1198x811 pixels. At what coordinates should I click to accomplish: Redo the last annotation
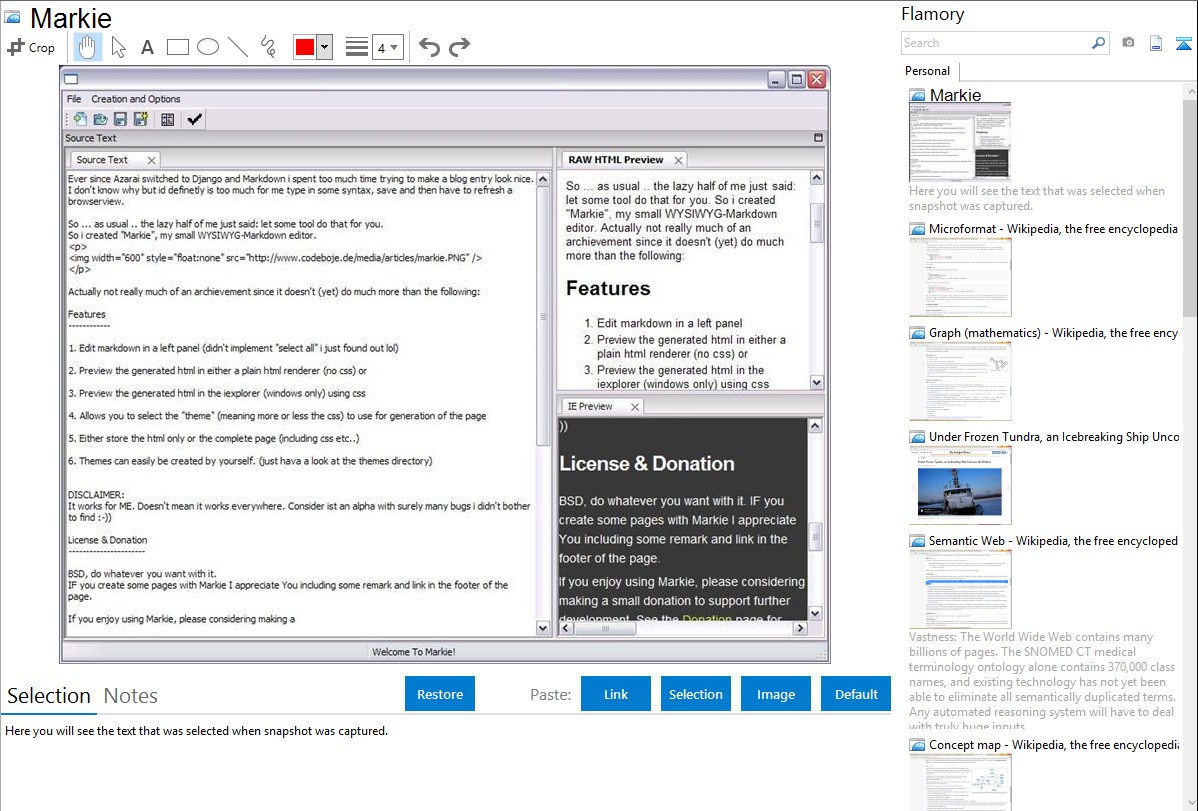click(459, 47)
